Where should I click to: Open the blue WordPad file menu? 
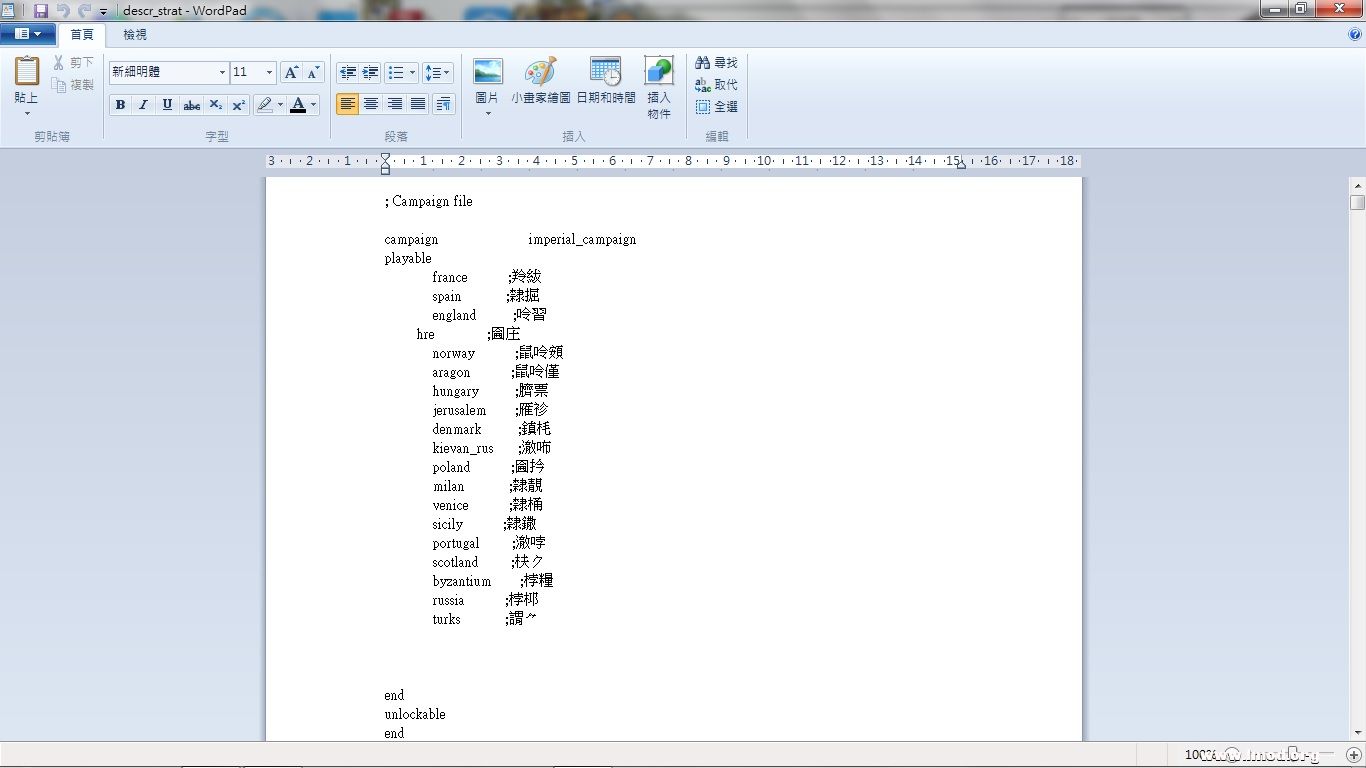pos(28,34)
